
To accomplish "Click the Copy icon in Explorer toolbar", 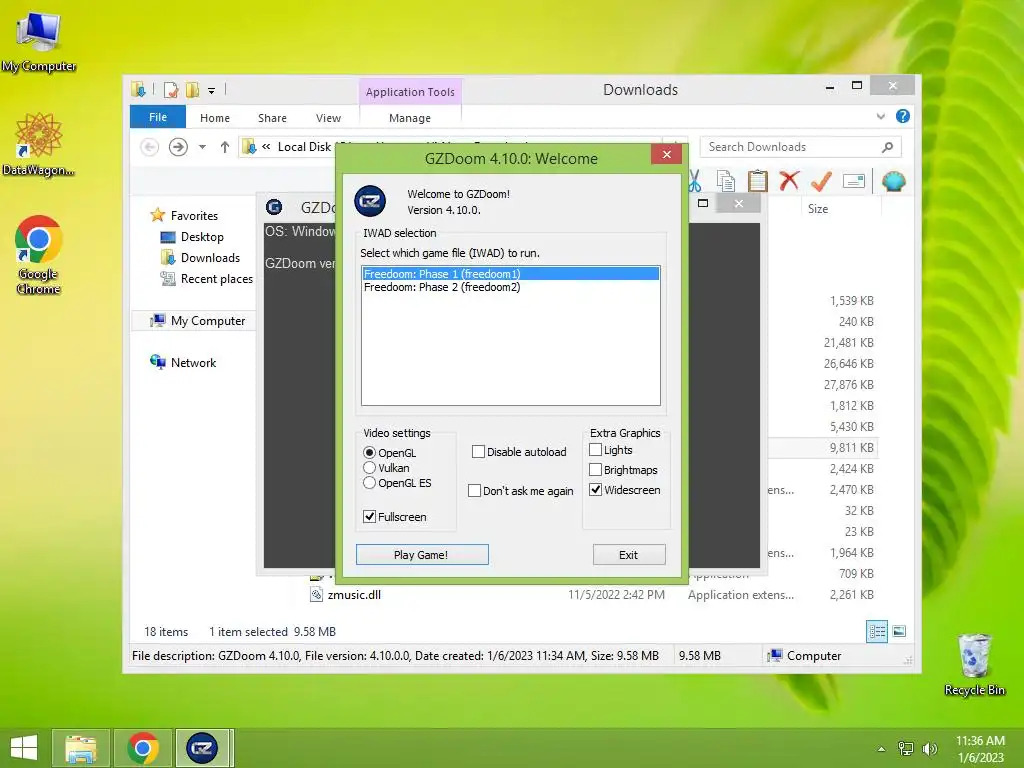I will pyautogui.click(x=725, y=181).
